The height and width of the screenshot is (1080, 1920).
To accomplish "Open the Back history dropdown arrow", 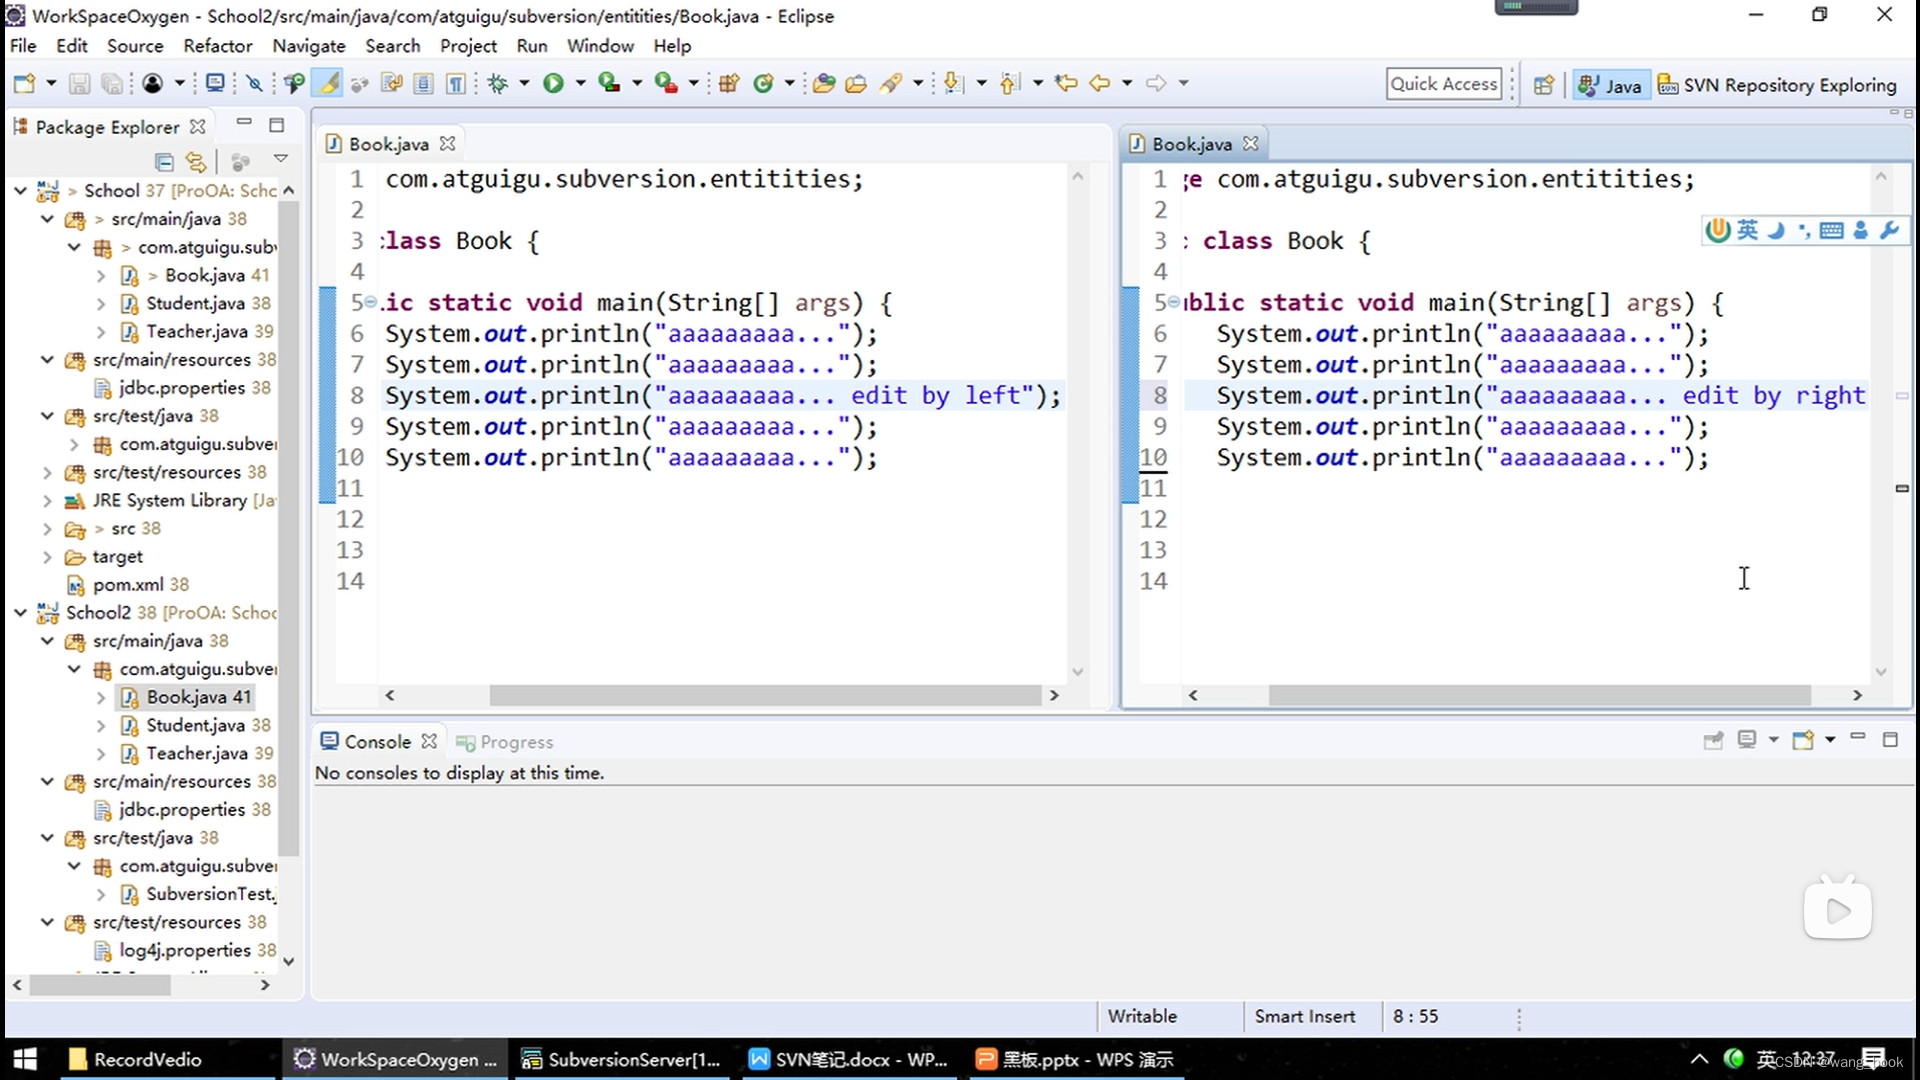I will pyautogui.click(x=1127, y=84).
